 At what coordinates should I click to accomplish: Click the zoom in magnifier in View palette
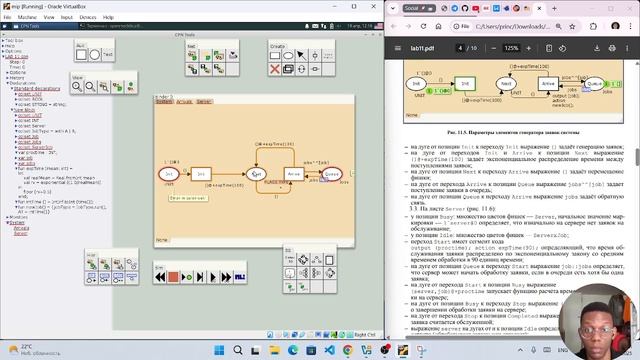coord(77,87)
